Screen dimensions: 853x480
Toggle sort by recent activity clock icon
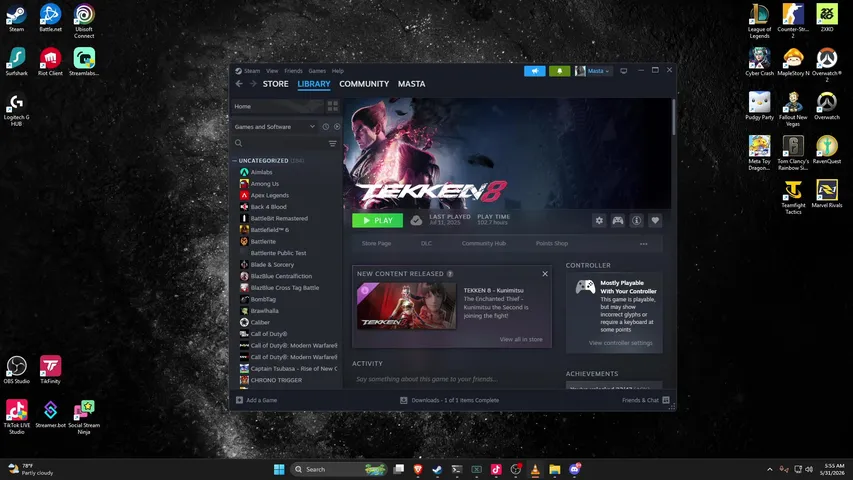pyautogui.click(x=325, y=127)
